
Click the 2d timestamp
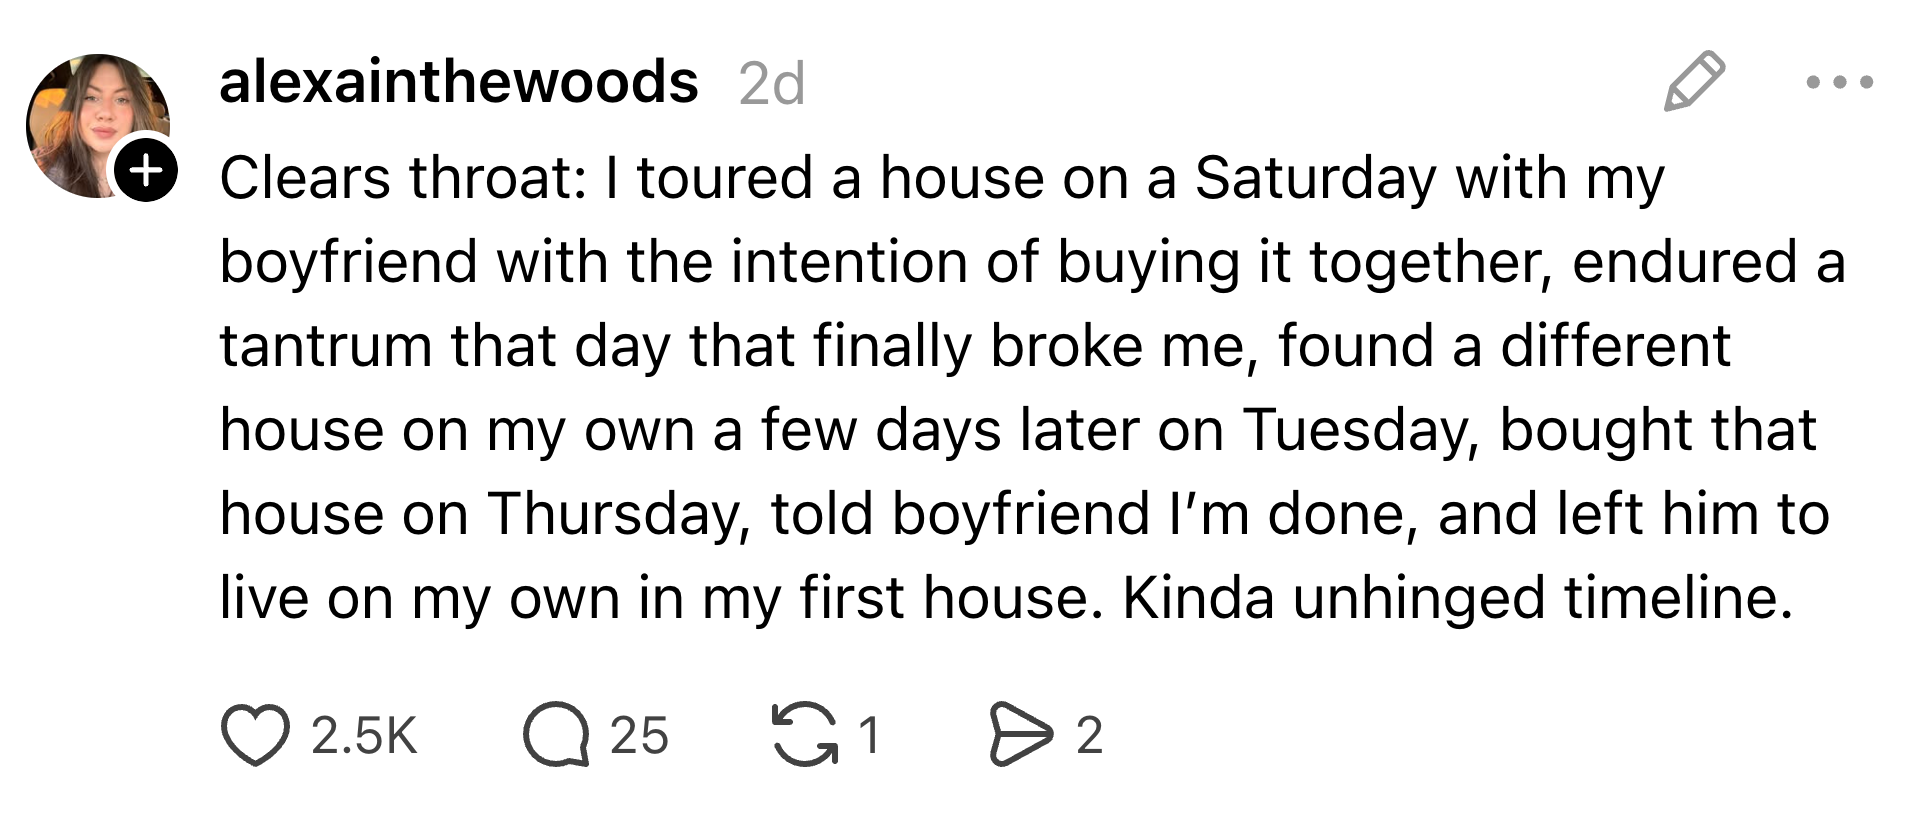(771, 84)
